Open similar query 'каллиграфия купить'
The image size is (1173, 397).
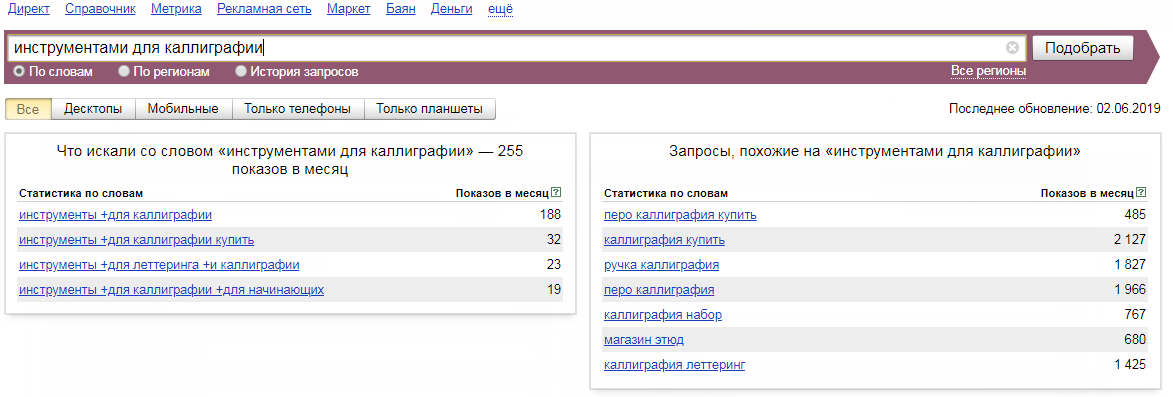pyautogui.click(x=664, y=240)
